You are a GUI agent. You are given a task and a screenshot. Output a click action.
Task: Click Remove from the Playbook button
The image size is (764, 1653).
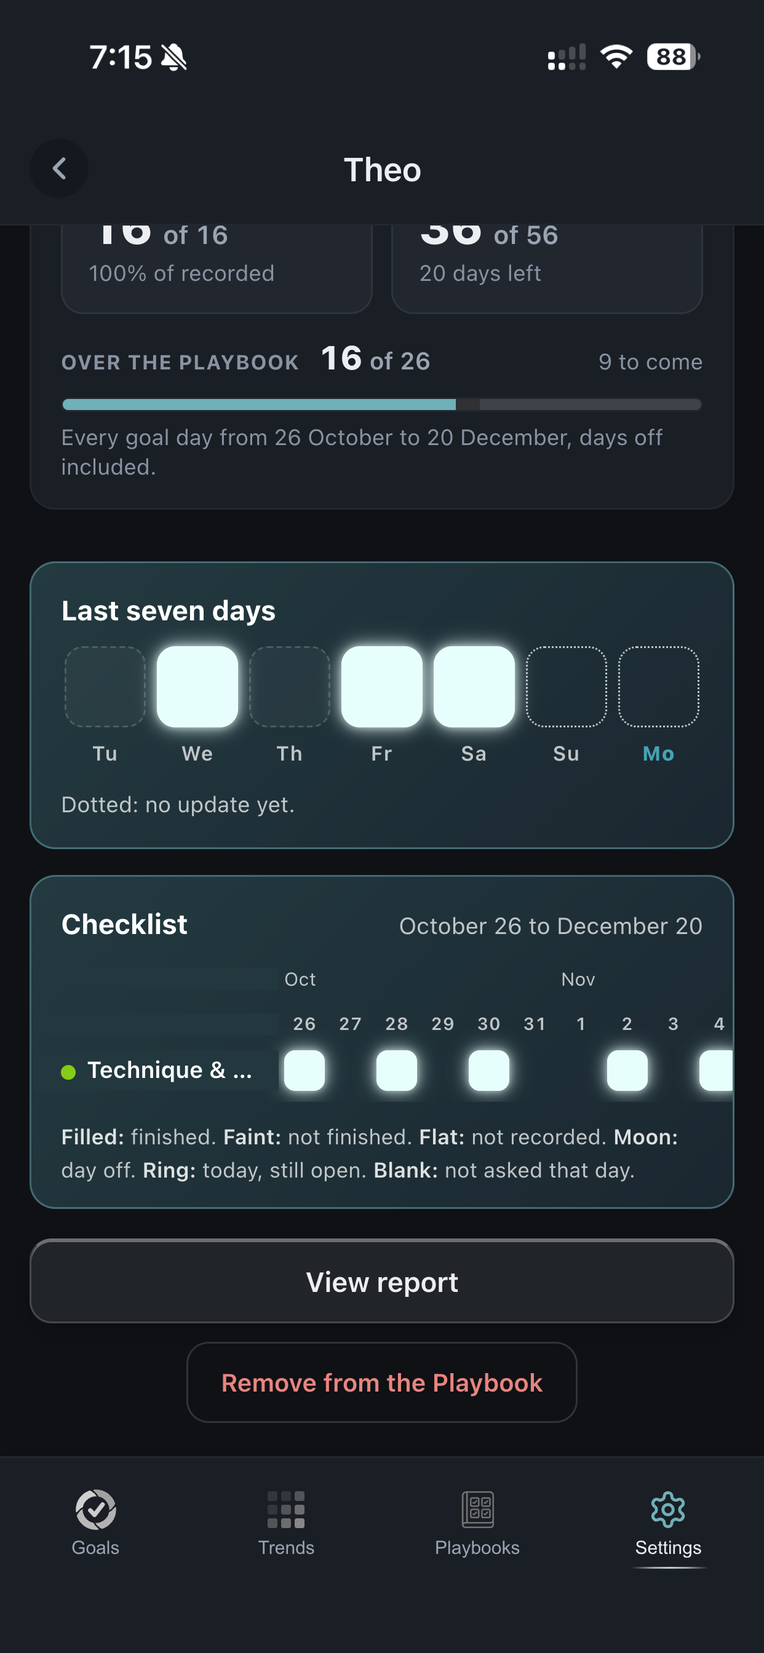tap(382, 1382)
